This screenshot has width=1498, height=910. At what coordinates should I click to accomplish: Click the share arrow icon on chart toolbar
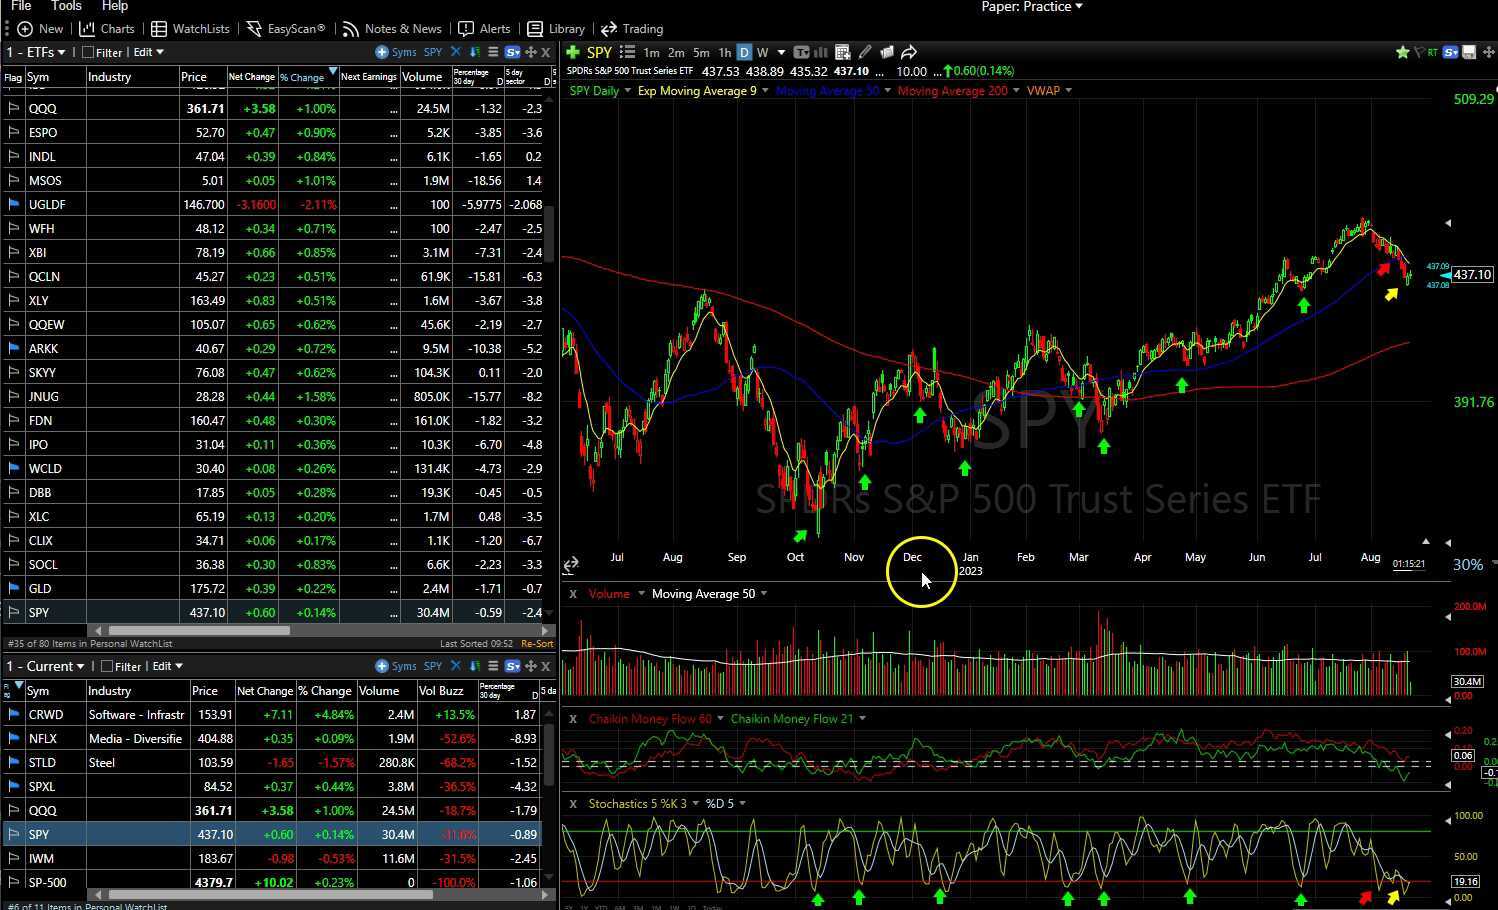click(x=909, y=52)
